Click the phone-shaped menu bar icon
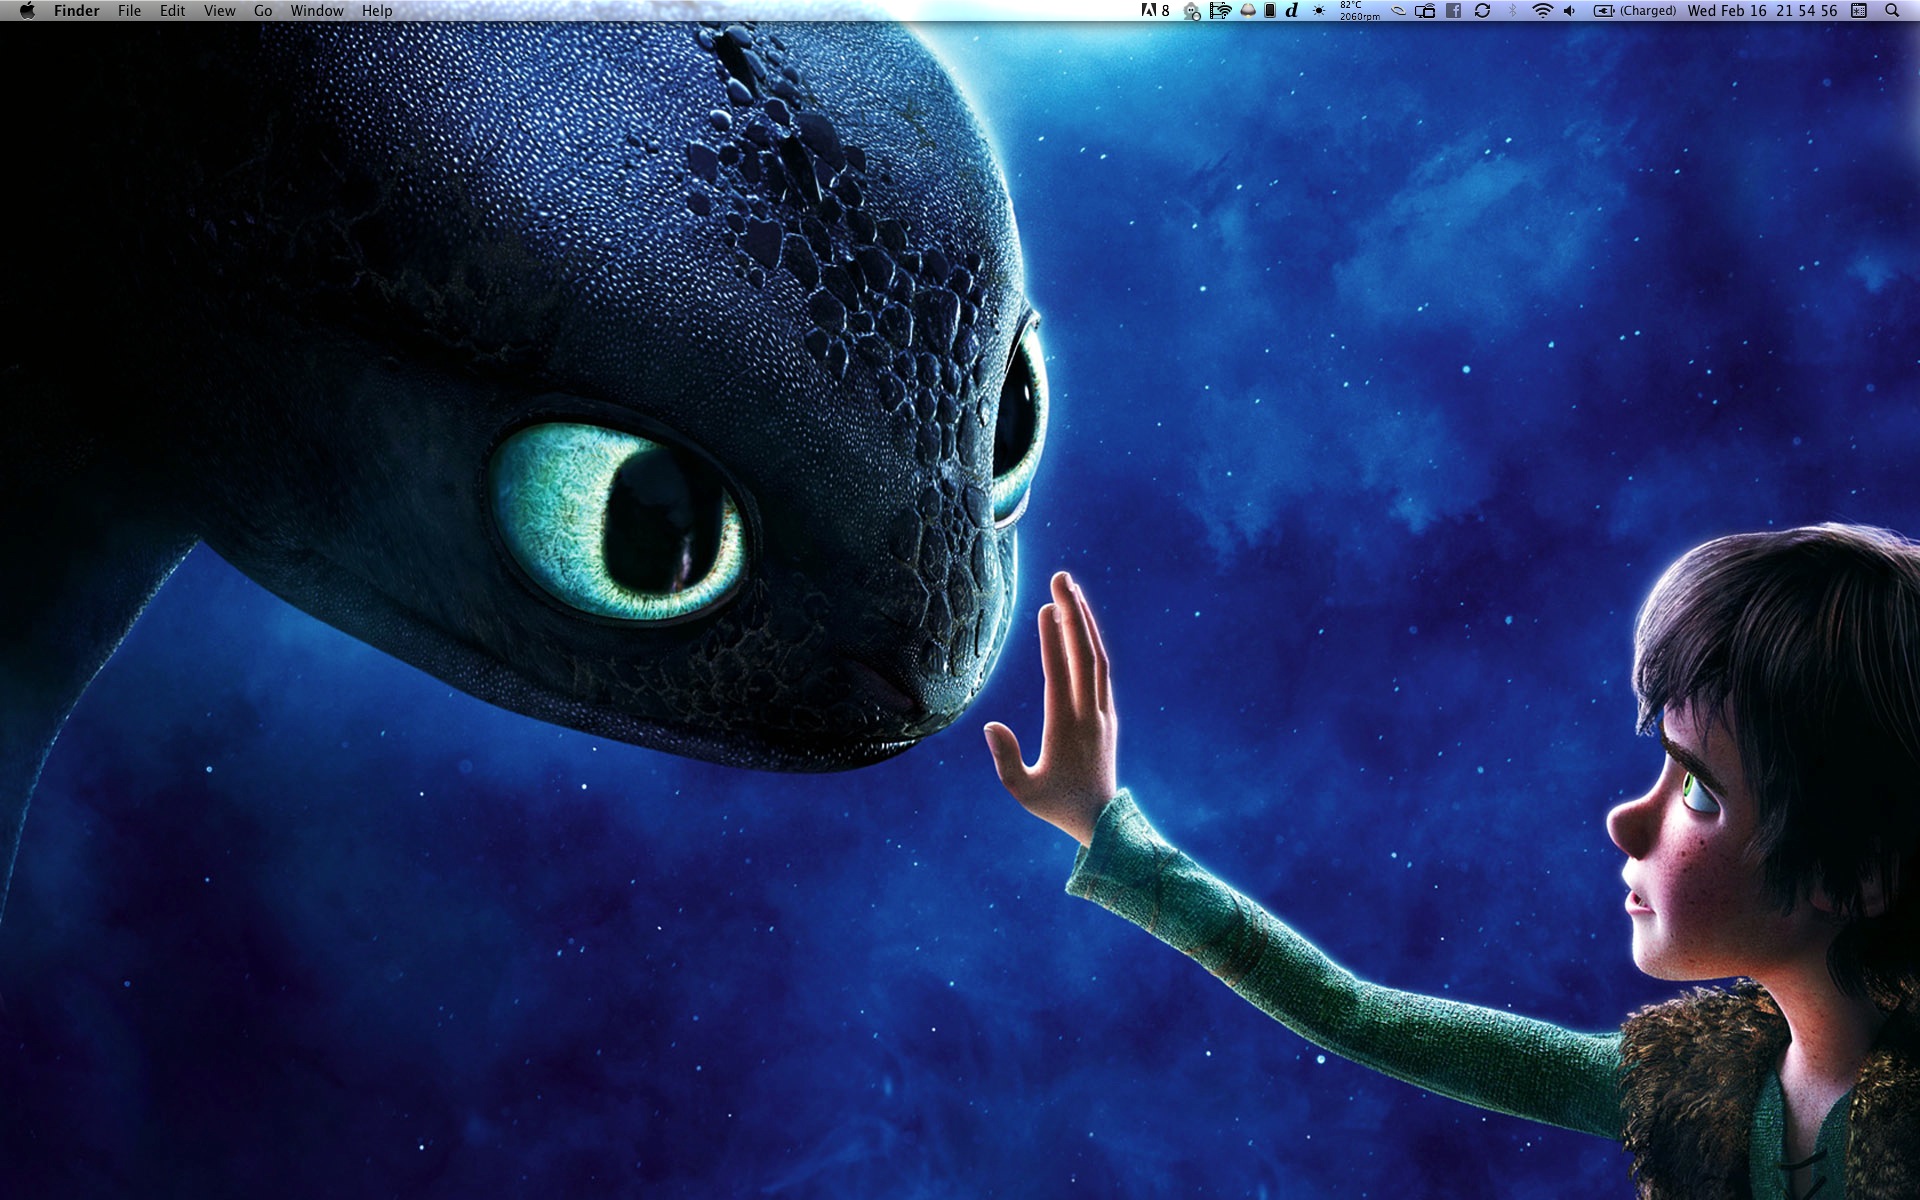Screen dimensions: 1920x1200 coord(1270,10)
